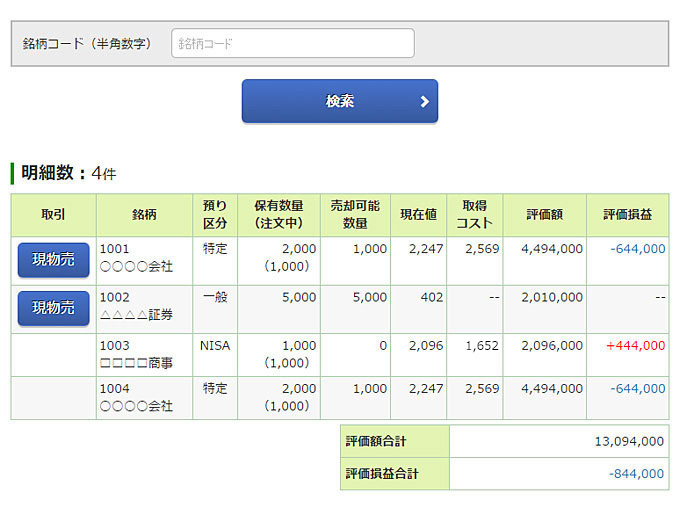Click stock 1001 ○○○○会社 cell
The width and height of the screenshot is (680, 512).
click(144, 261)
